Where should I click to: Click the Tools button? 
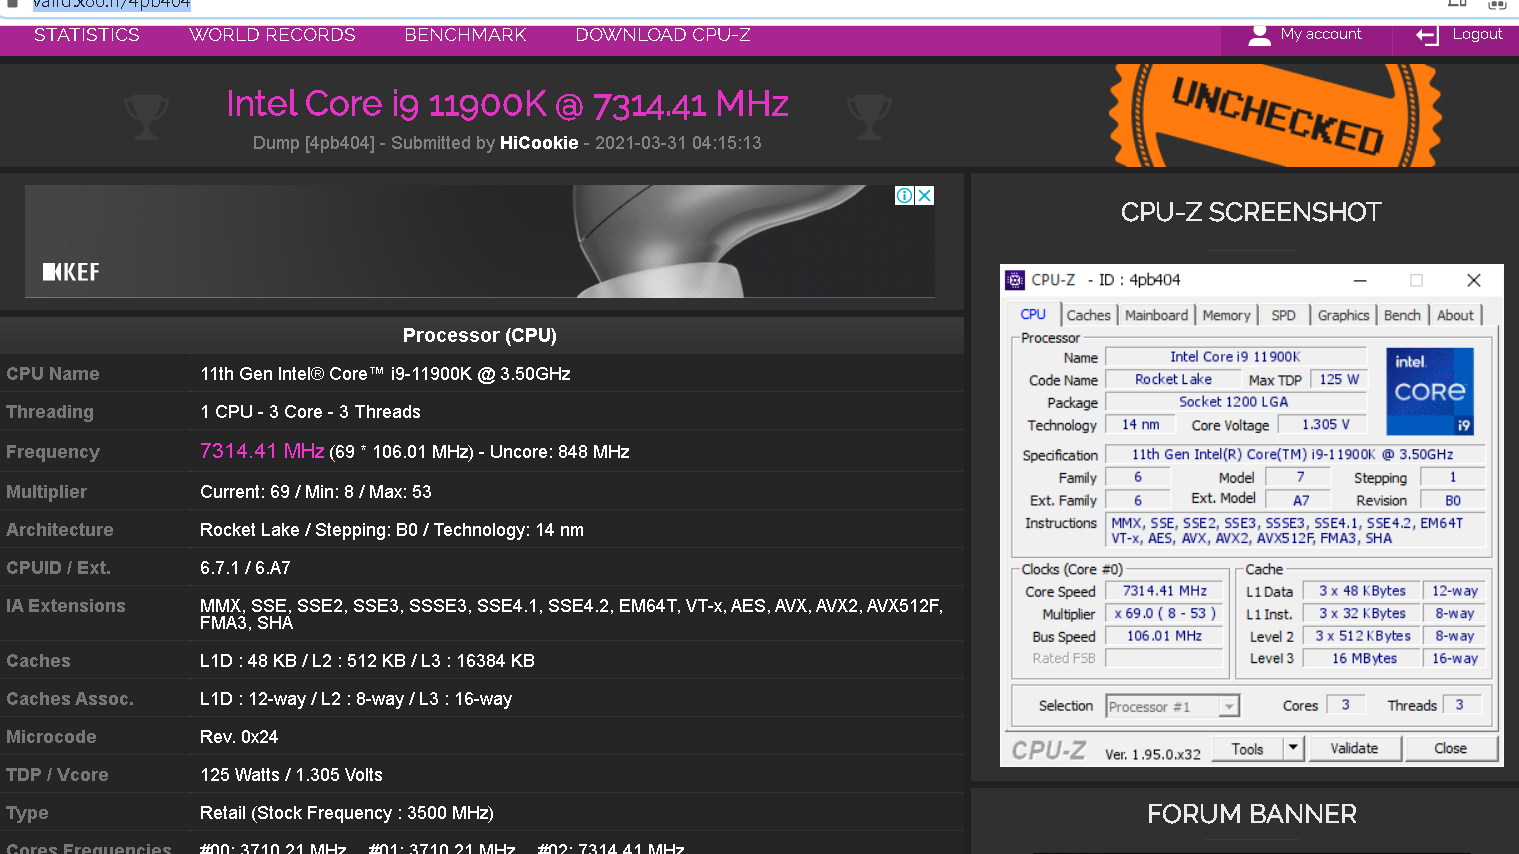click(x=1247, y=749)
